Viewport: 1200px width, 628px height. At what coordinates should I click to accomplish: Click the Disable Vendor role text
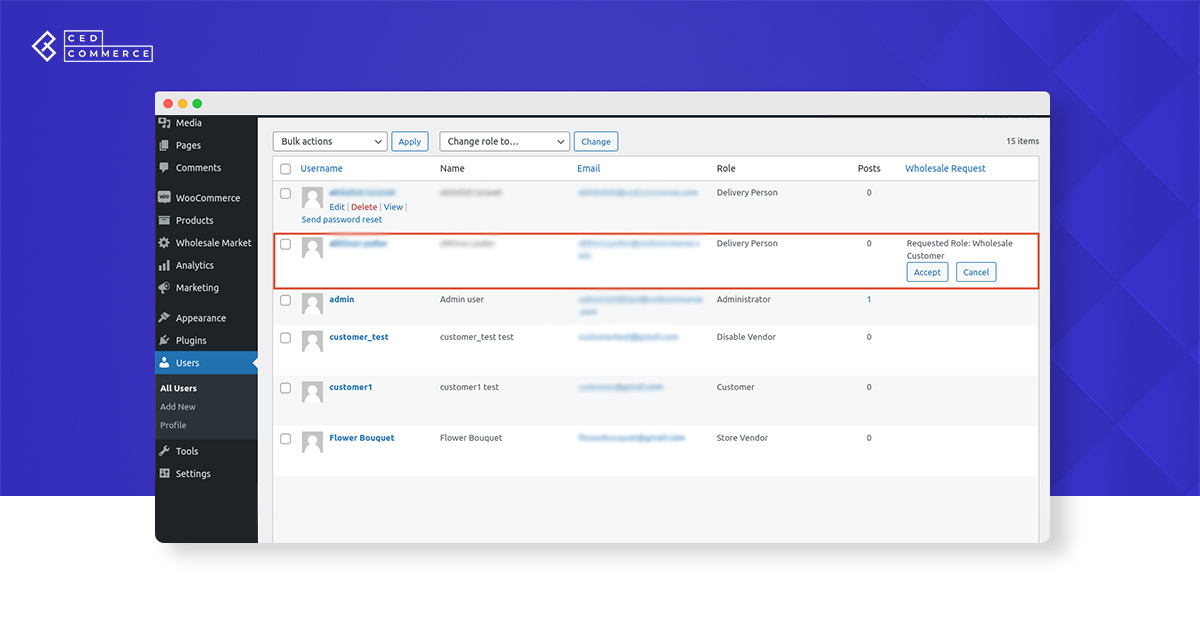pos(747,337)
